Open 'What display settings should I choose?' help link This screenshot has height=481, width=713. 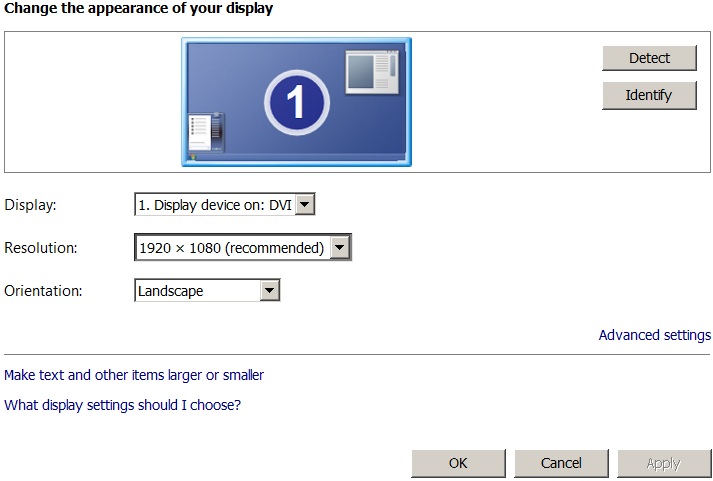click(122, 405)
